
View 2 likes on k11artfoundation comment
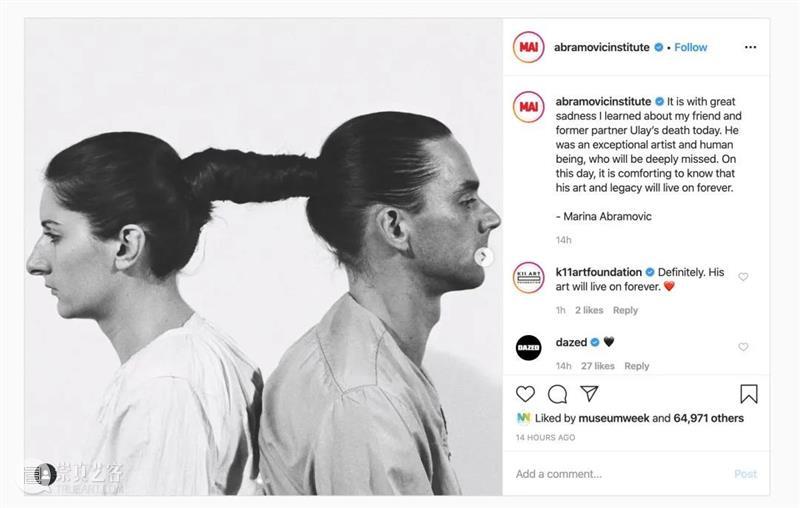pos(589,310)
